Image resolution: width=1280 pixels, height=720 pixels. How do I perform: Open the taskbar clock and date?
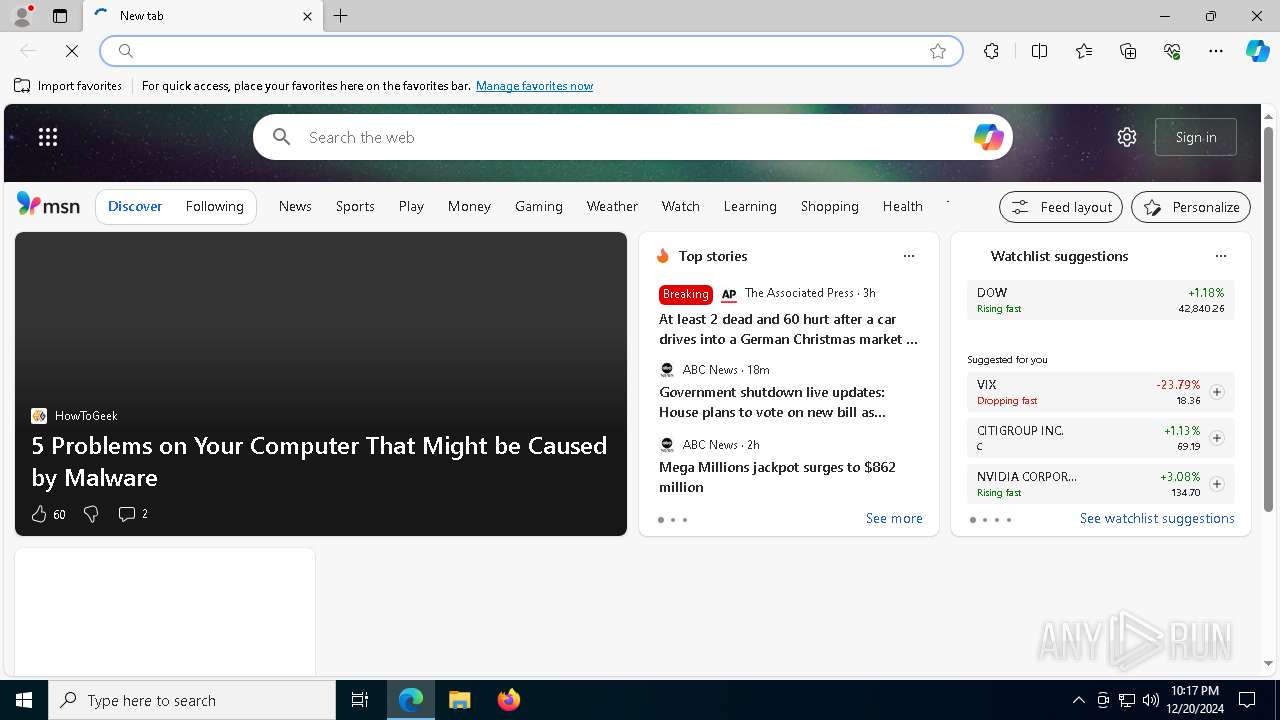pyautogui.click(x=1194, y=700)
